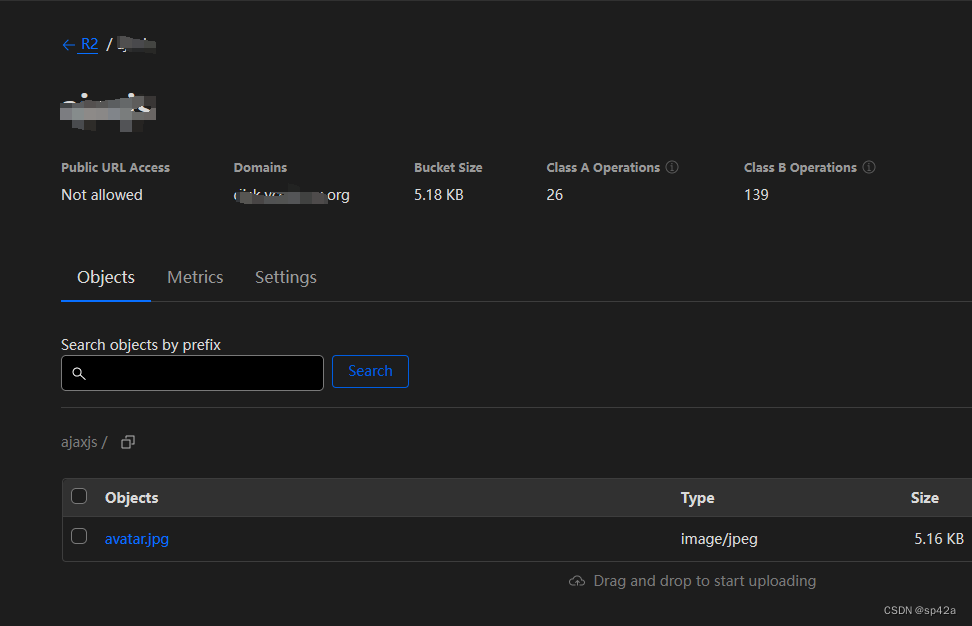
Task: Tick the select-all objects checkbox in header
Action: click(x=79, y=496)
